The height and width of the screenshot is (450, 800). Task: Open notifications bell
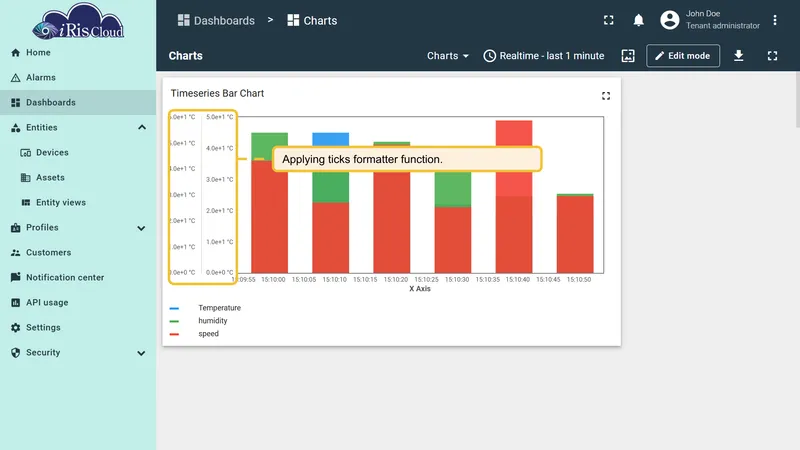638,20
